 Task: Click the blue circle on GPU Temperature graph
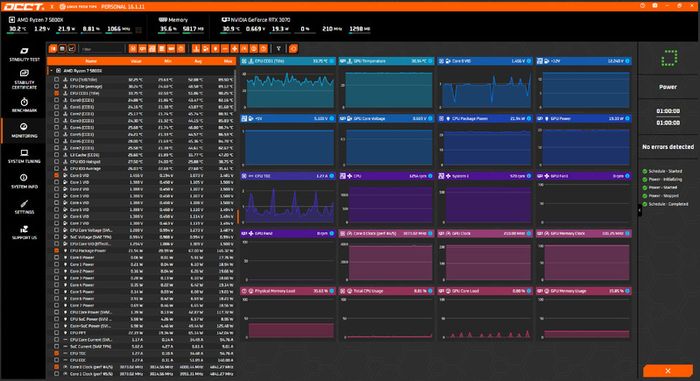[430, 61]
